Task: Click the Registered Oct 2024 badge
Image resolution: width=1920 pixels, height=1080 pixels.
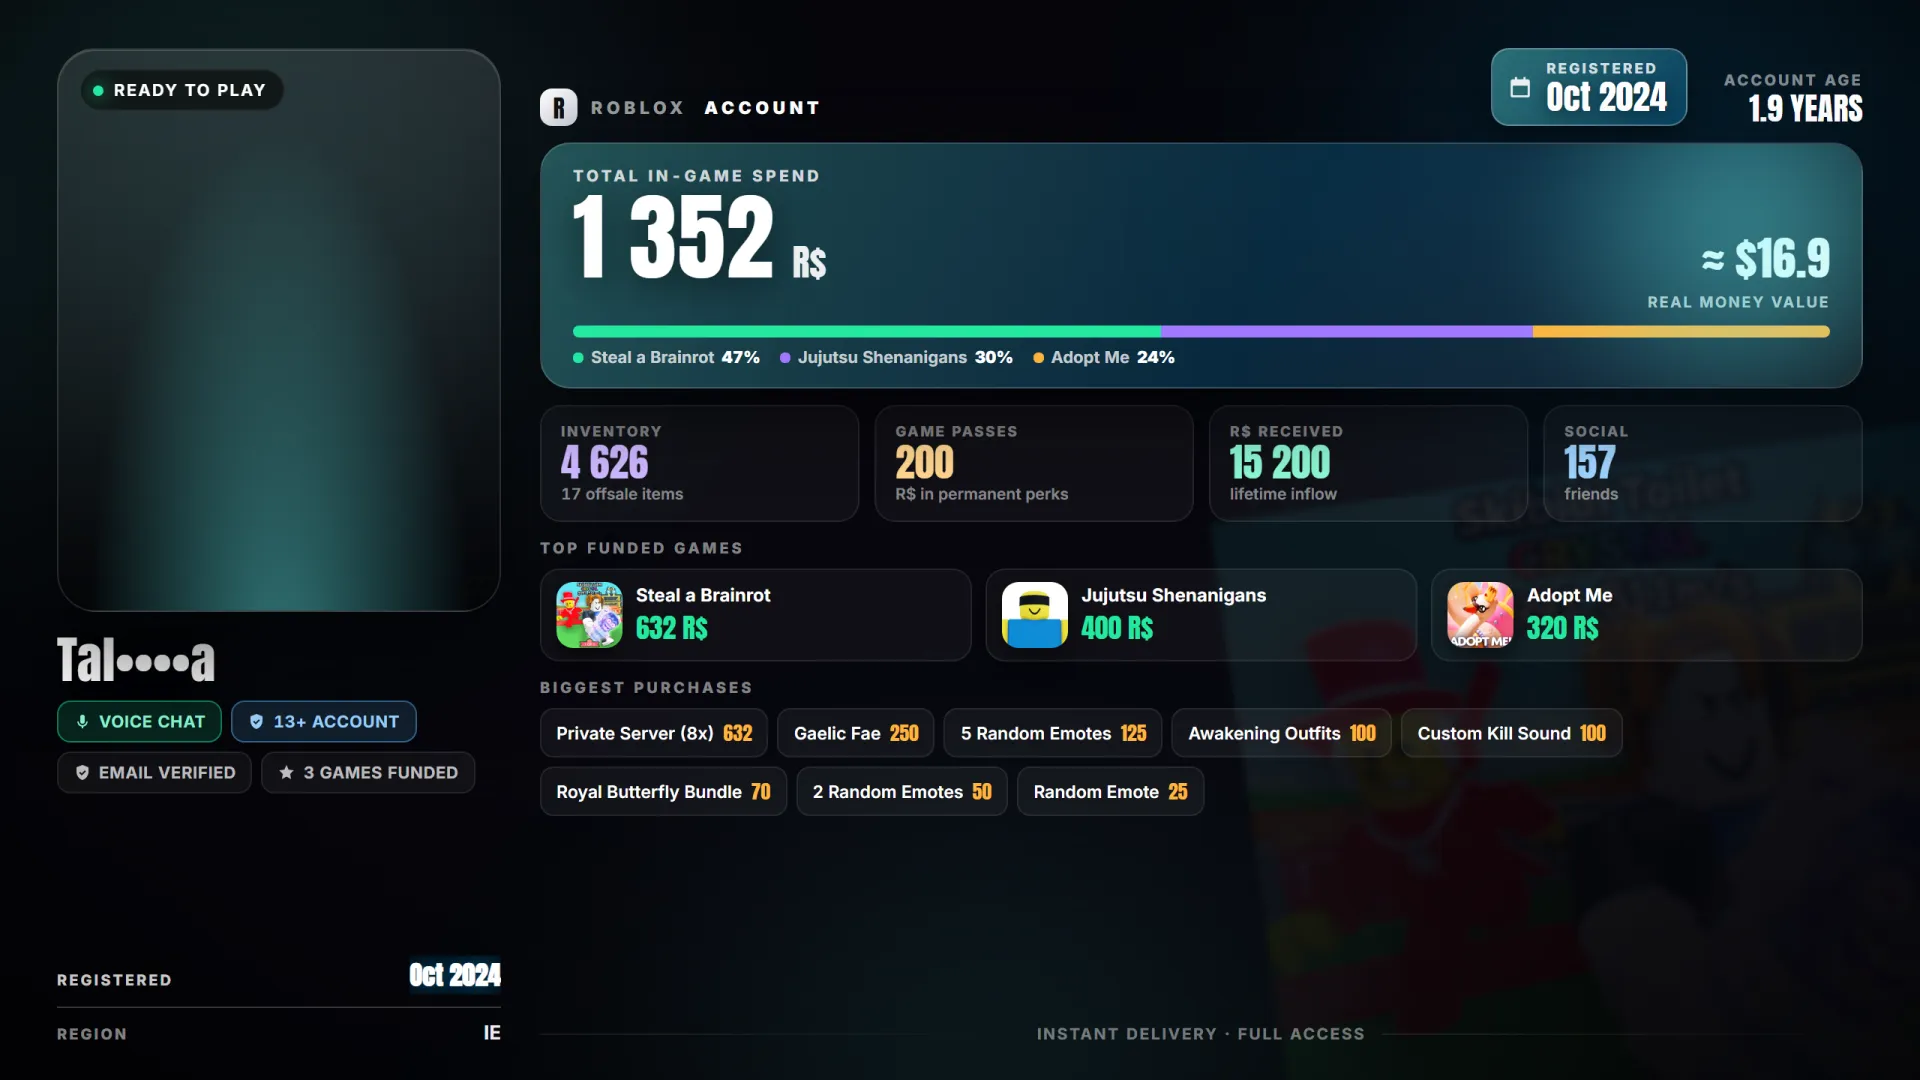Action: (x=1589, y=87)
